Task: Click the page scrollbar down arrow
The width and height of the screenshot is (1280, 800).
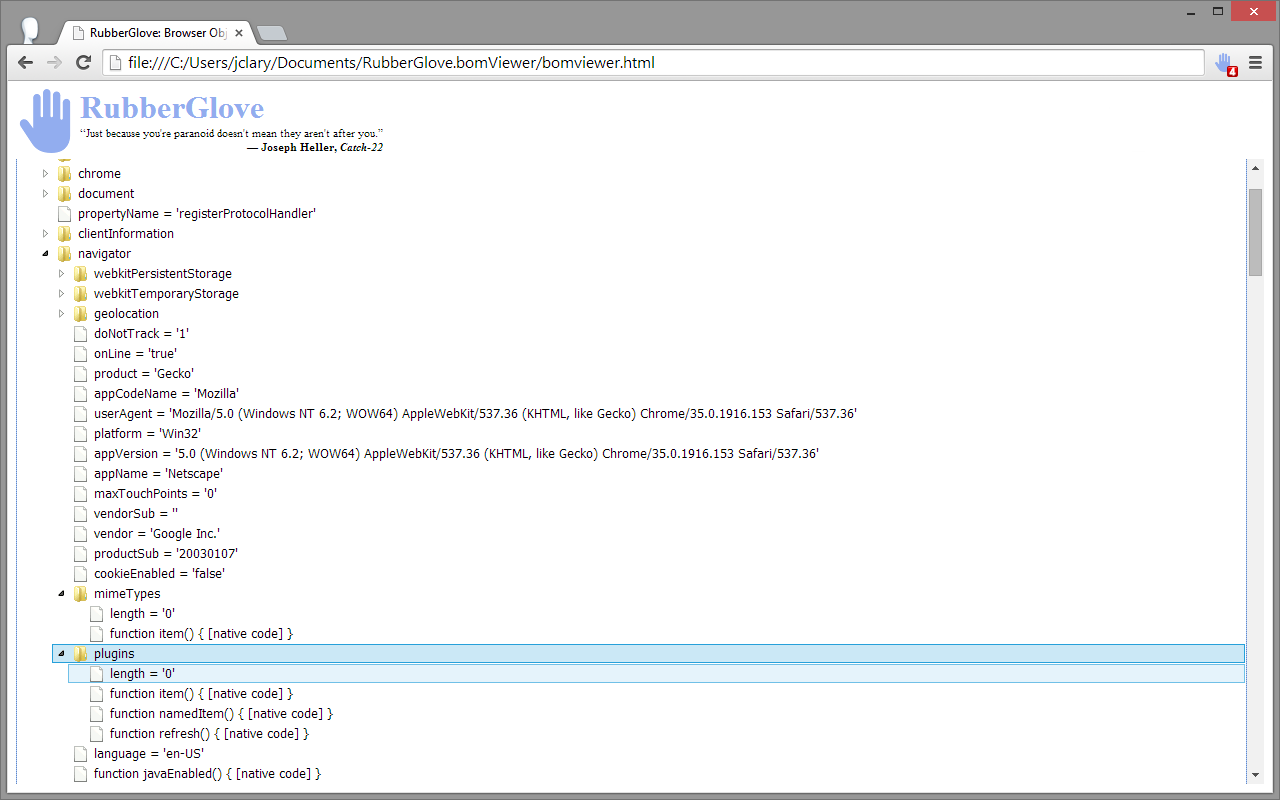Action: (1255, 774)
